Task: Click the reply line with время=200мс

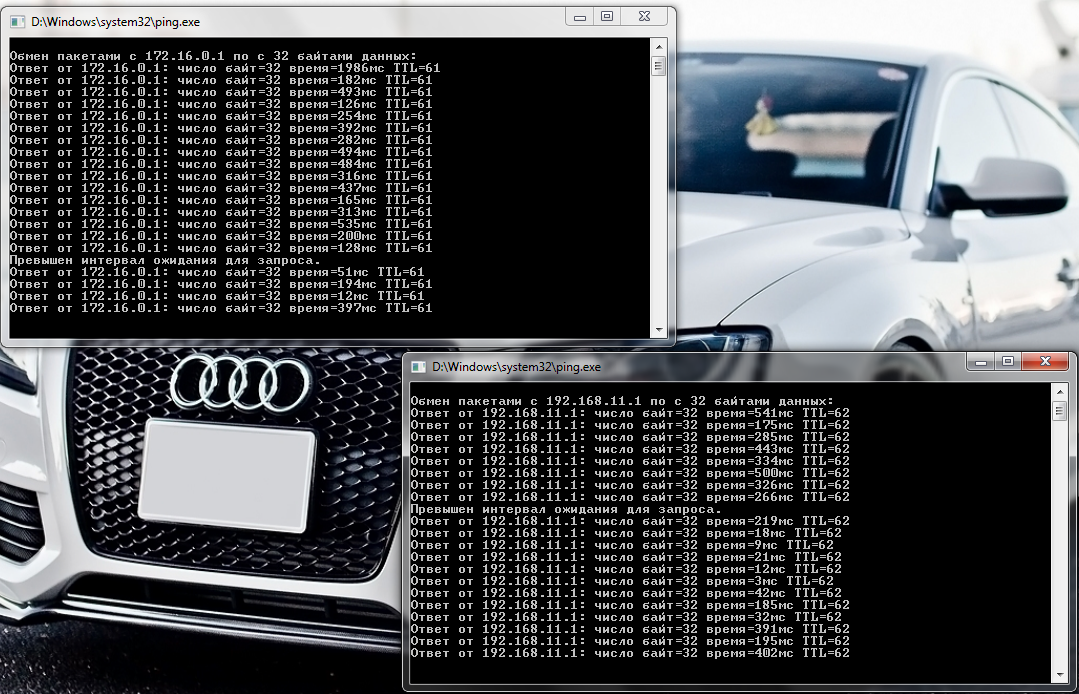Action: [x=221, y=236]
